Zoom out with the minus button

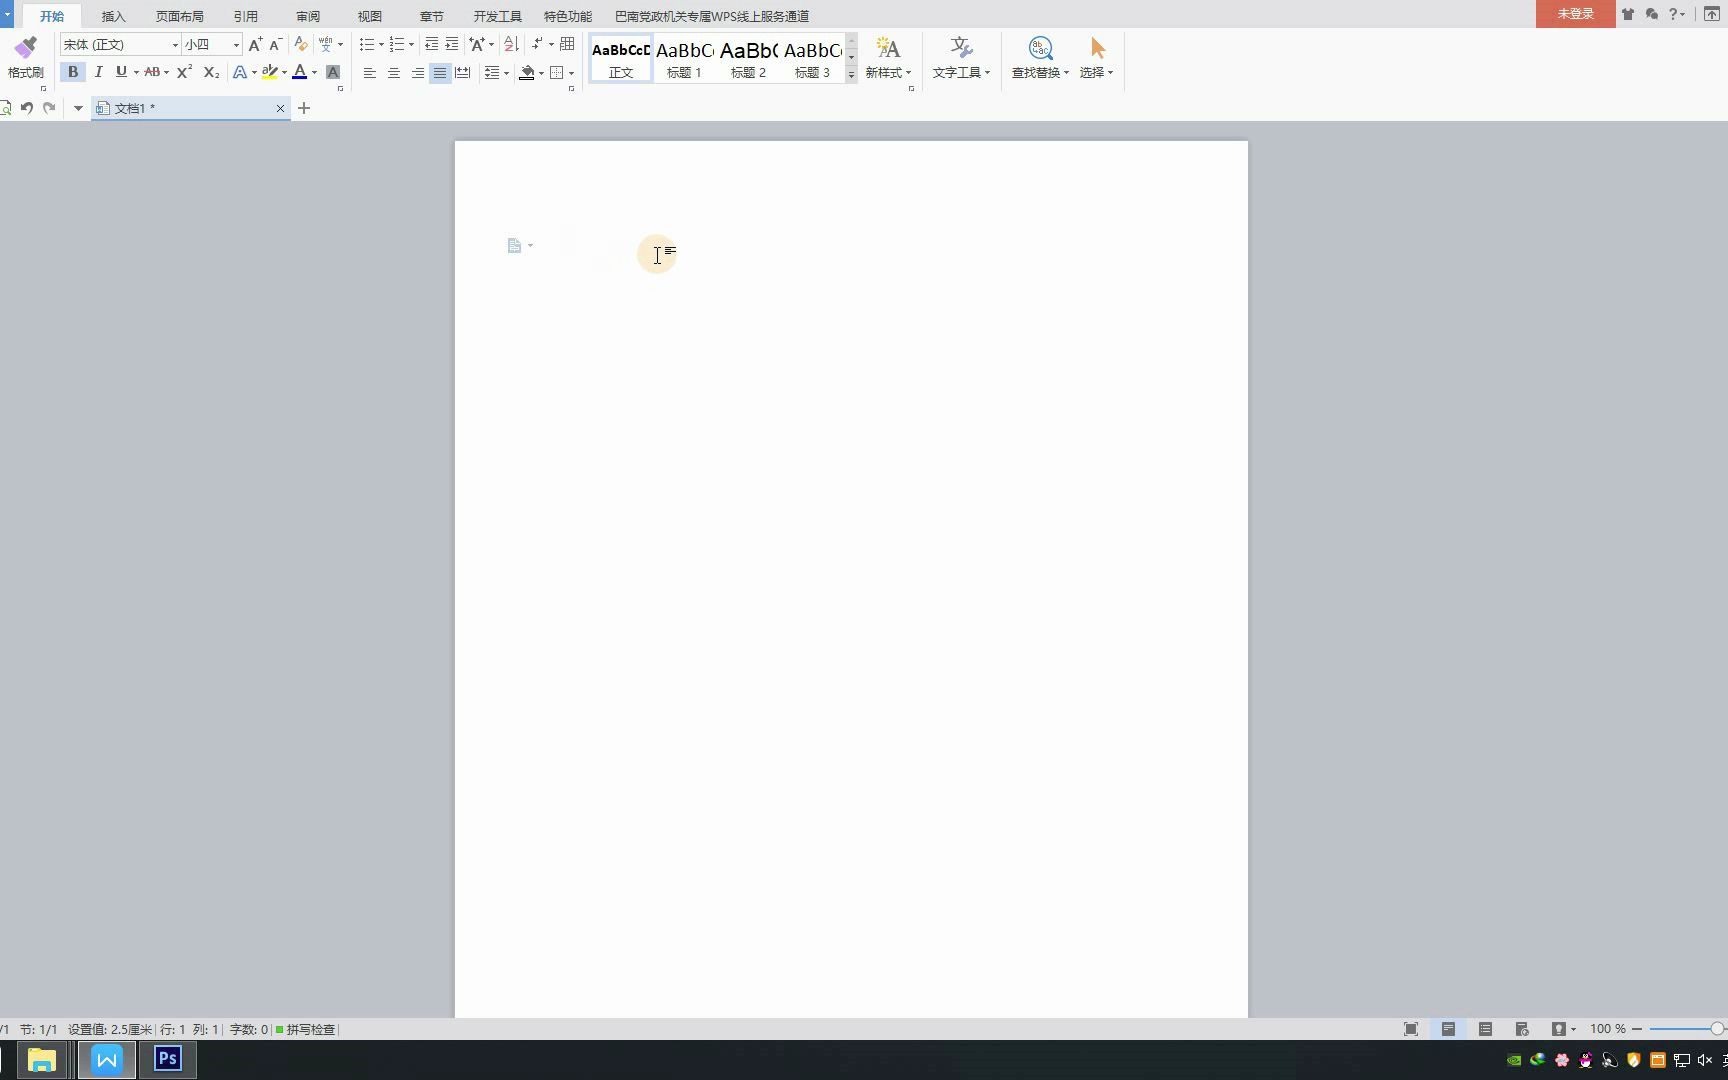tap(1636, 1029)
